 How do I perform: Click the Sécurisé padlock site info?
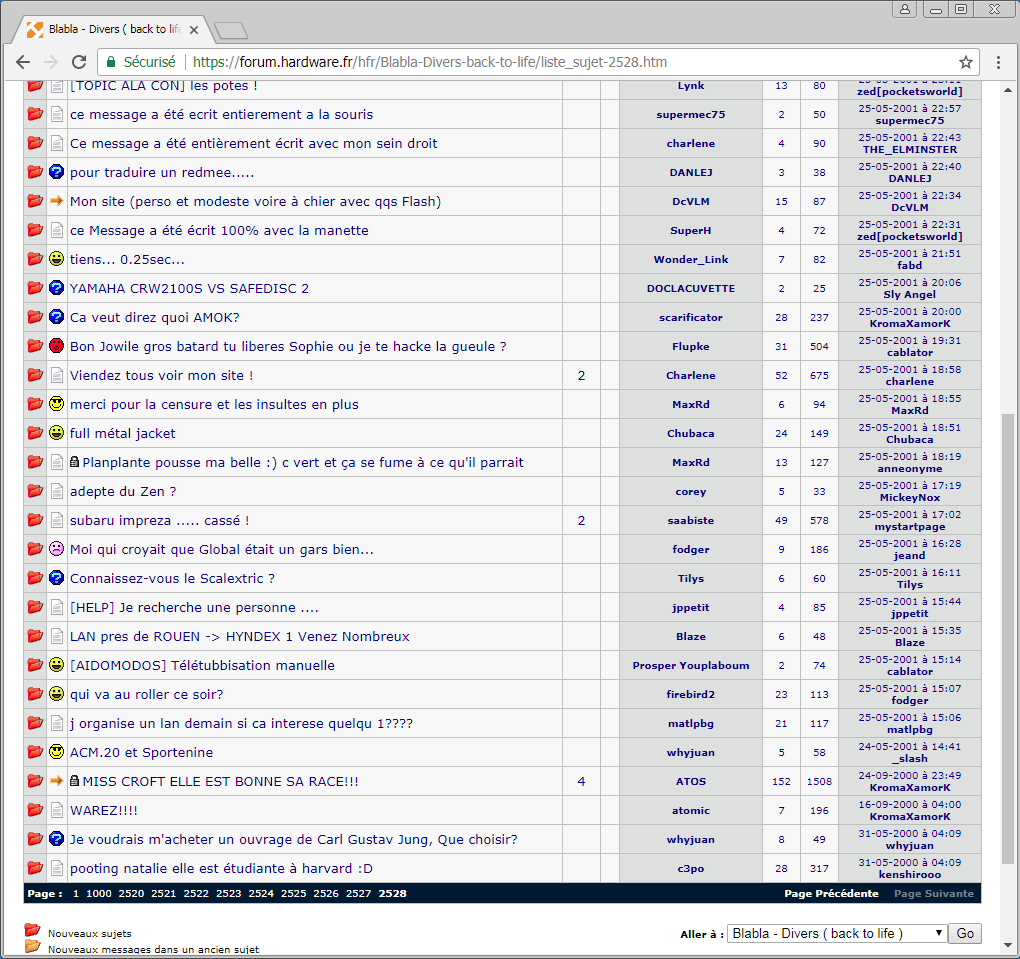[x=140, y=62]
